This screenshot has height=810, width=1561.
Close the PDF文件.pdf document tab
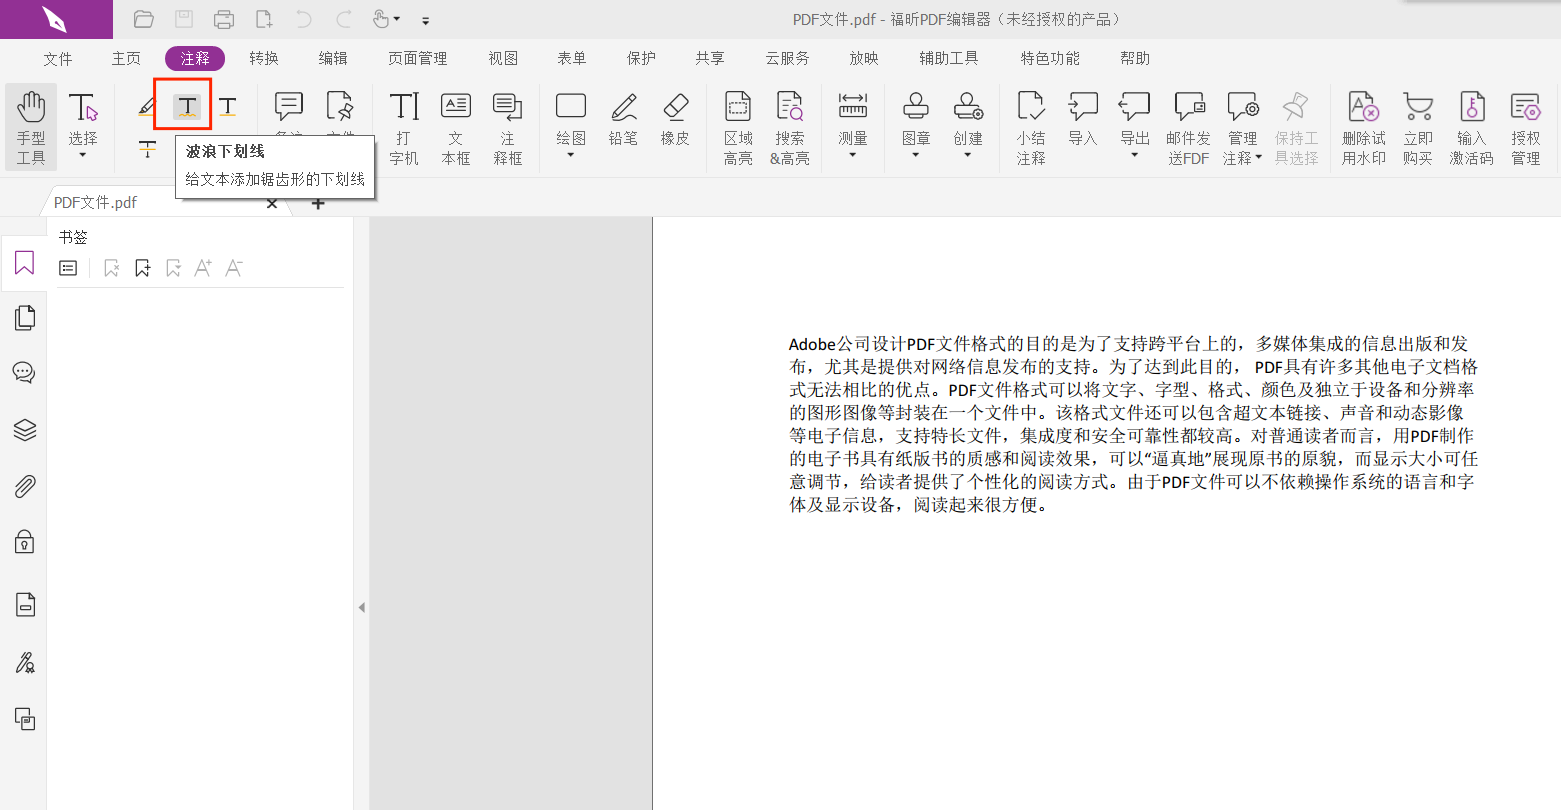point(272,204)
